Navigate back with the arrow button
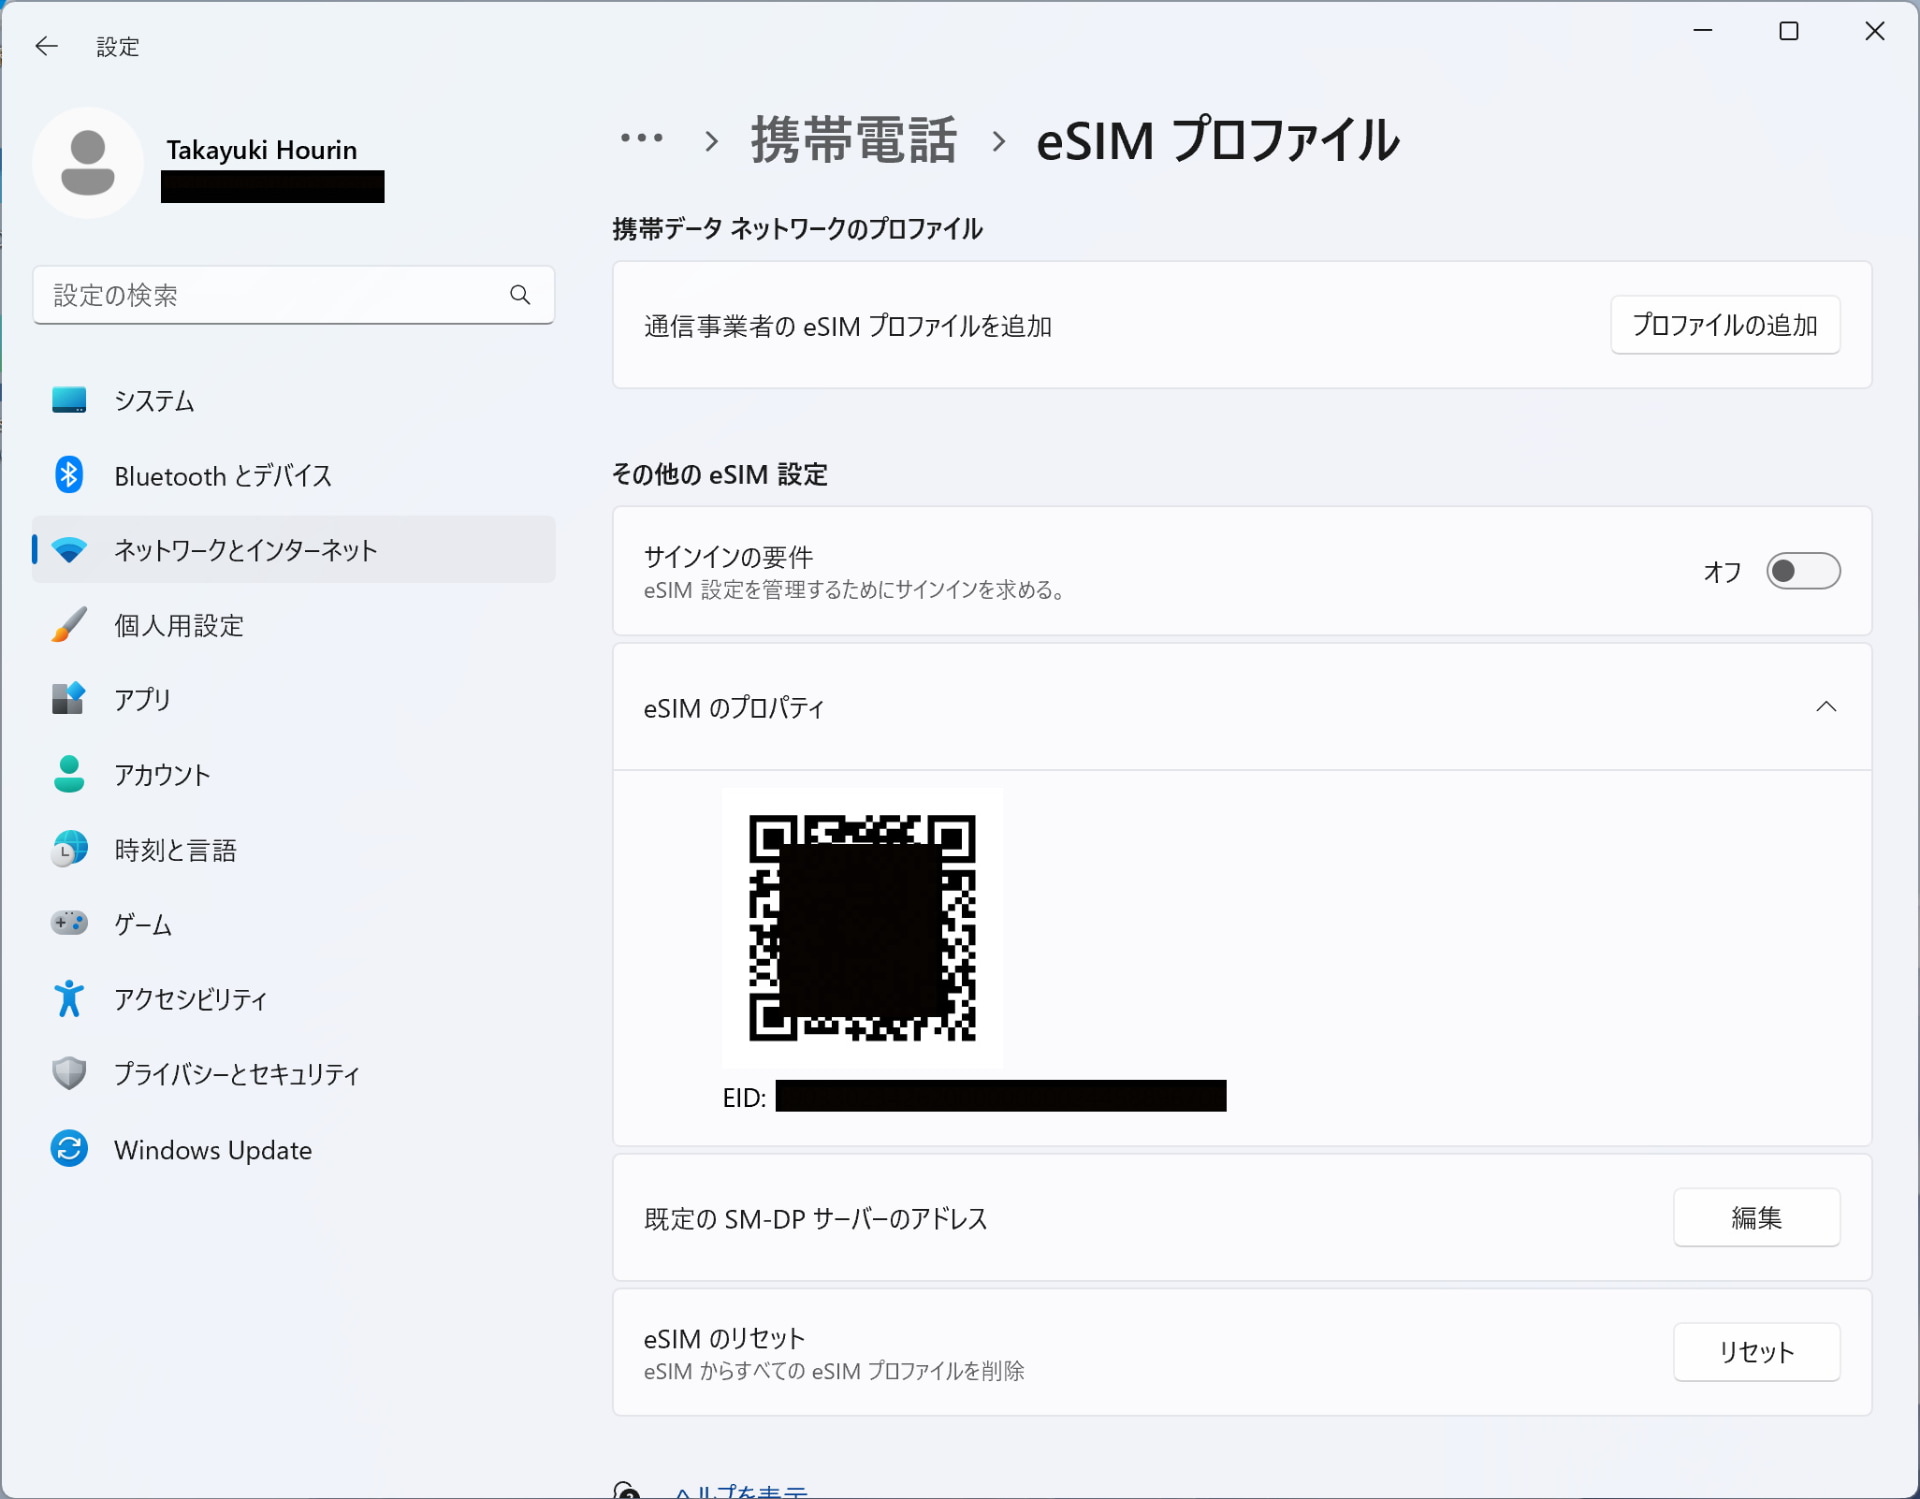Viewport: 1920px width, 1499px height. tap(46, 46)
